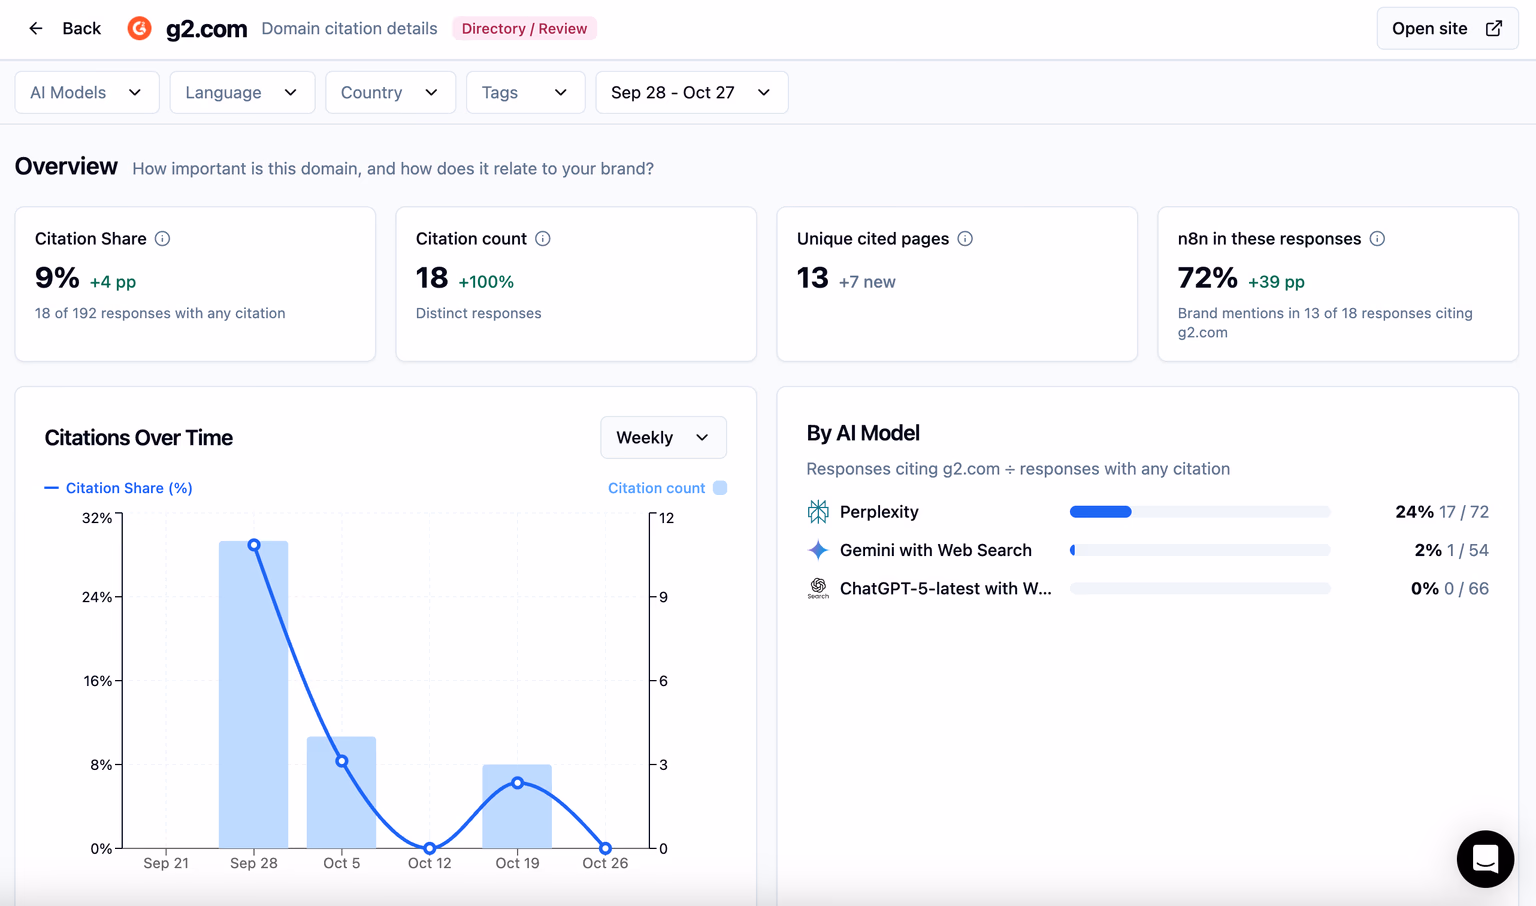Open the AI Models filter dropdown
The width and height of the screenshot is (1536, 906).
pos(87,92)
